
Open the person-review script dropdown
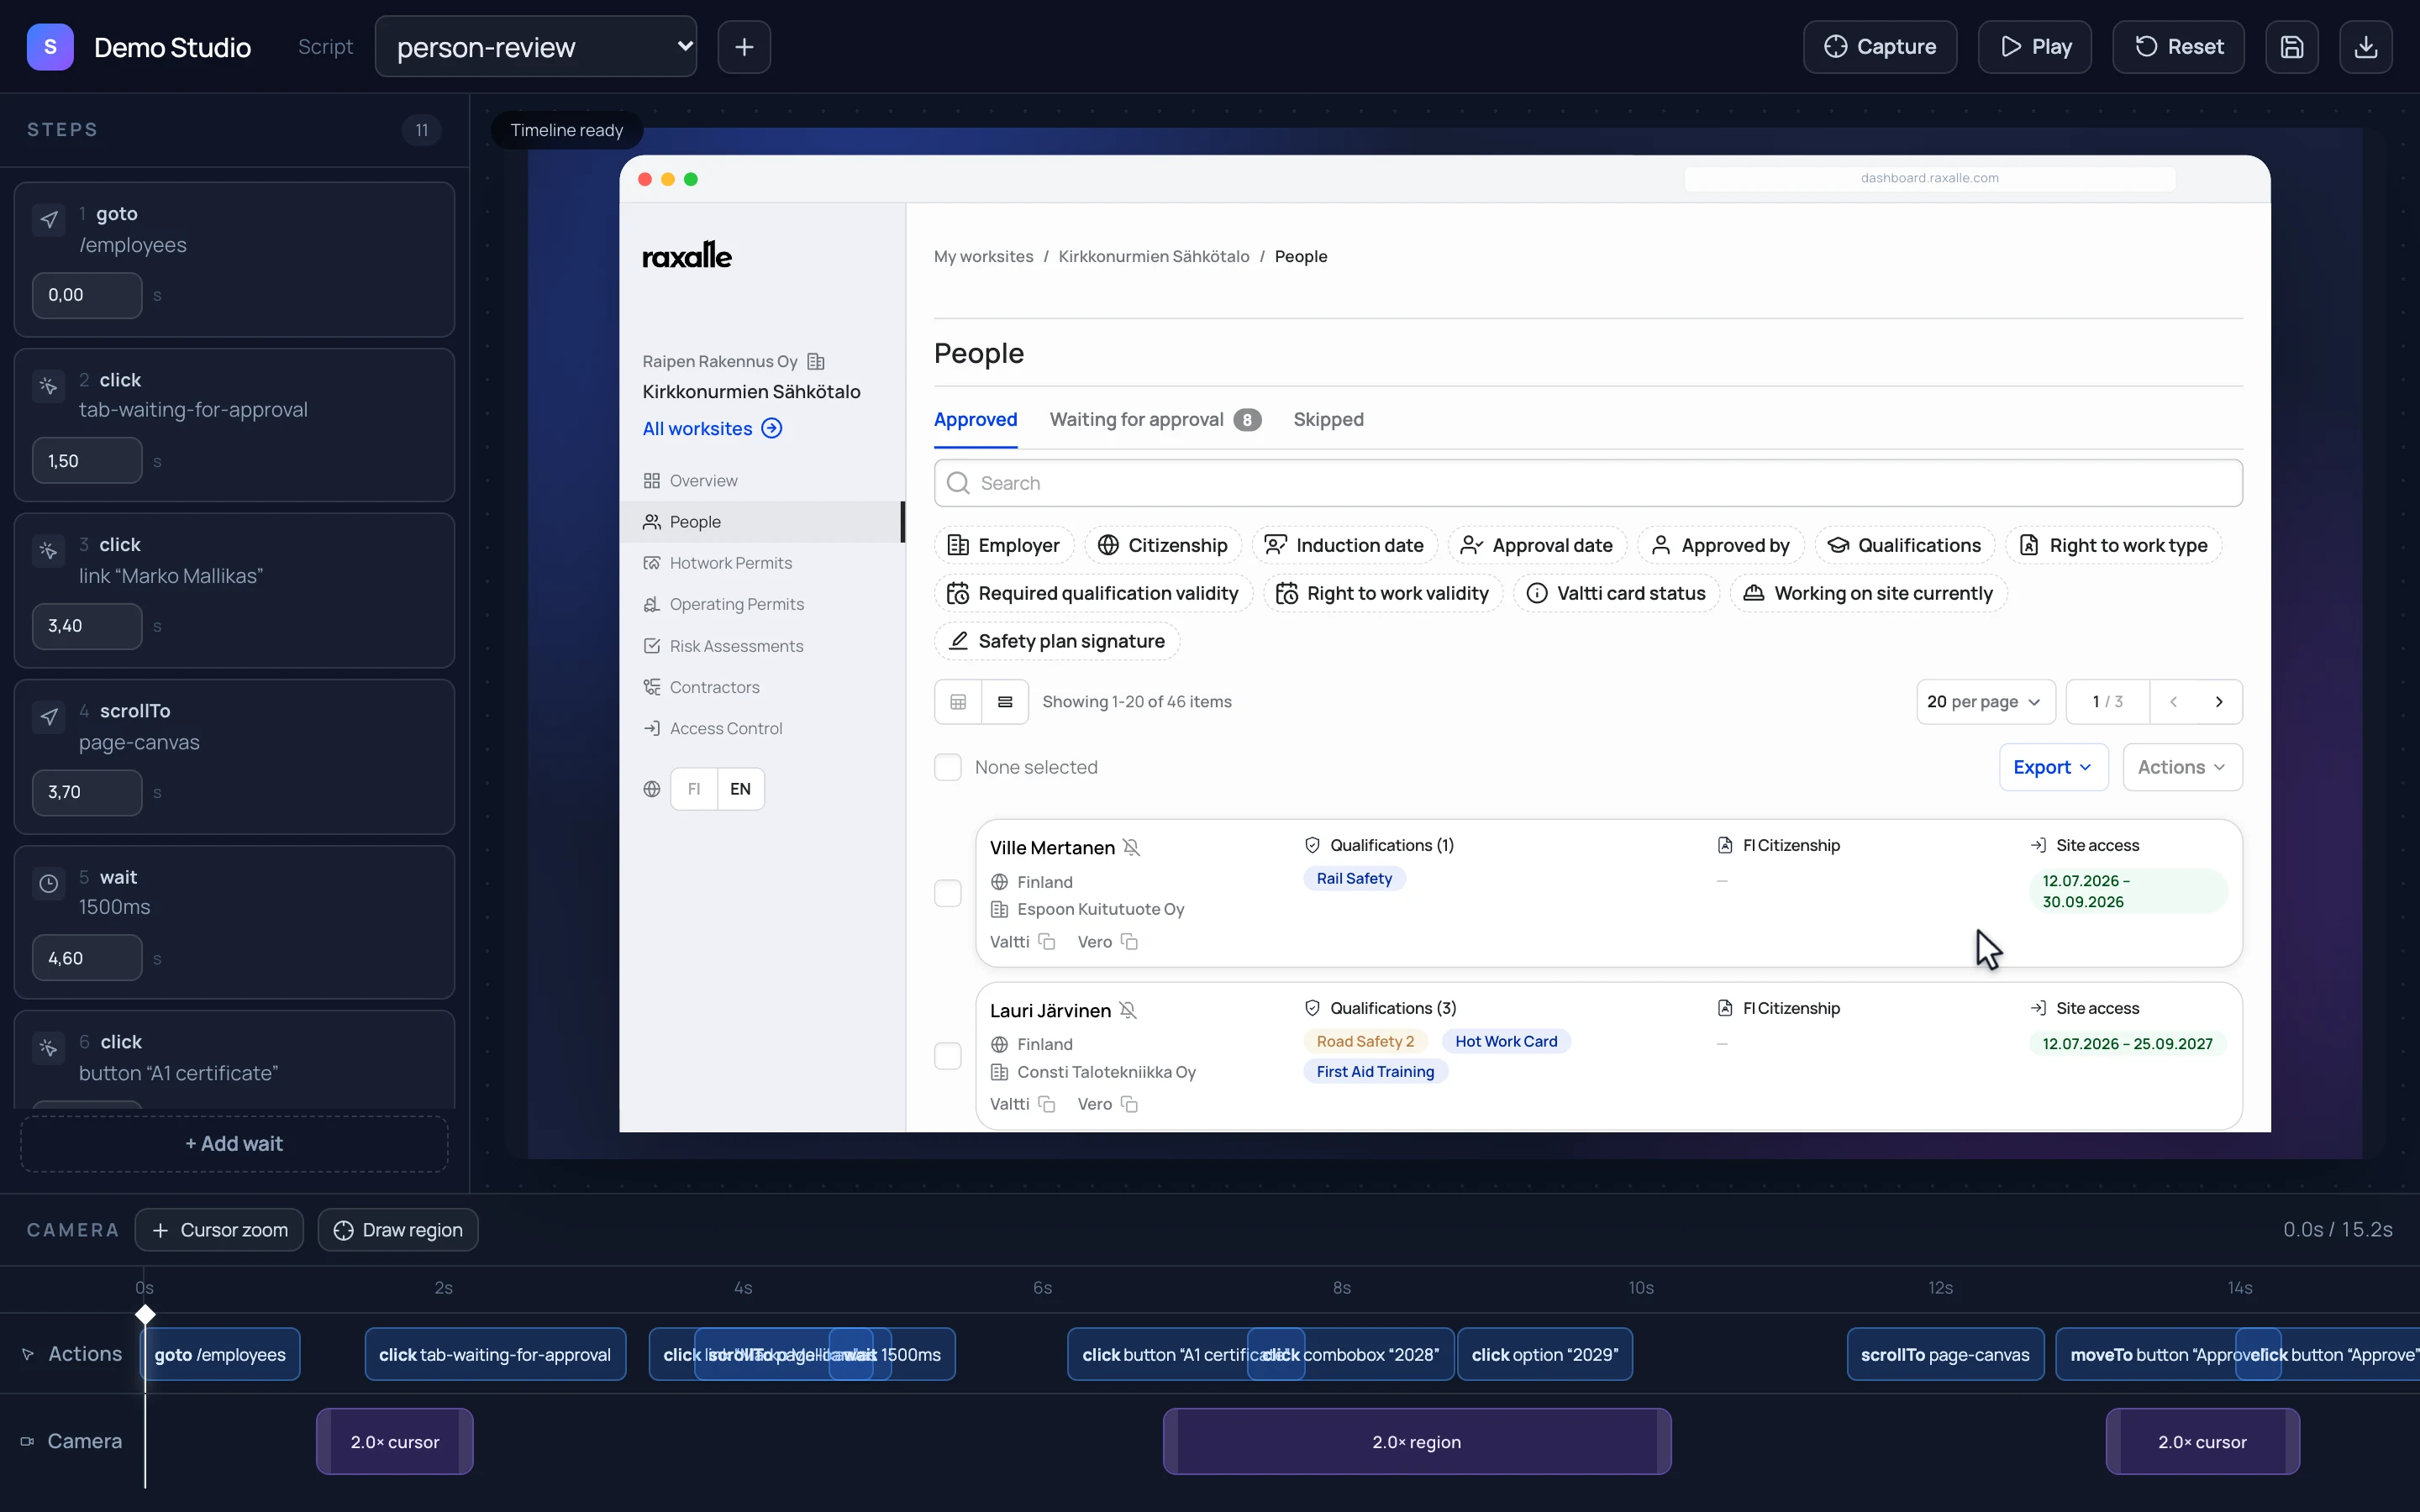point(536,47)
